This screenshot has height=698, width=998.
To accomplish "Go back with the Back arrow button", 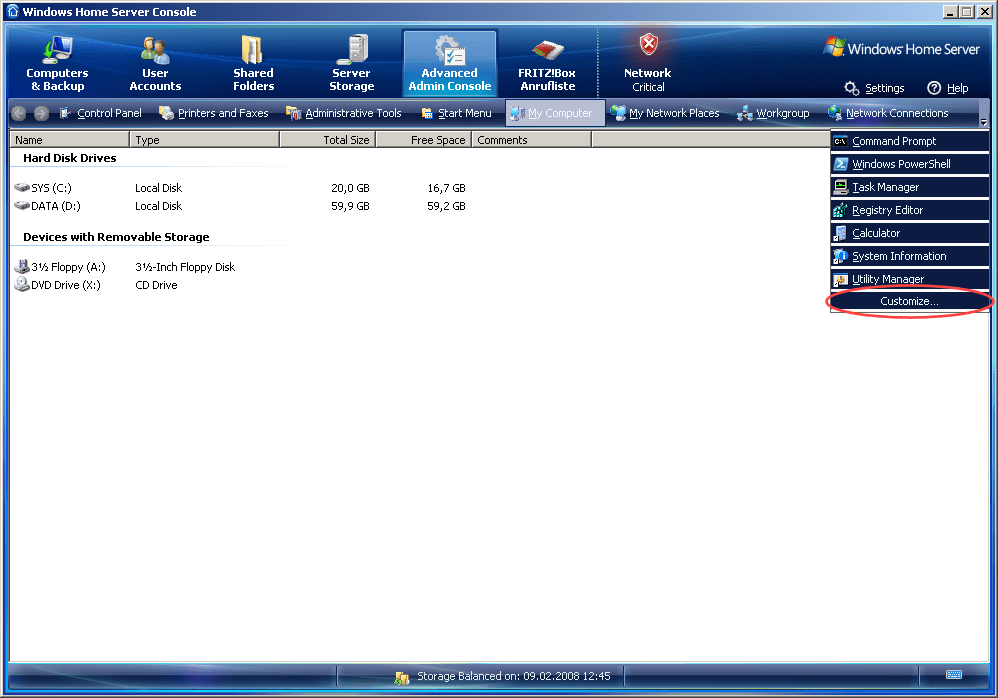I will pos(19,113).
